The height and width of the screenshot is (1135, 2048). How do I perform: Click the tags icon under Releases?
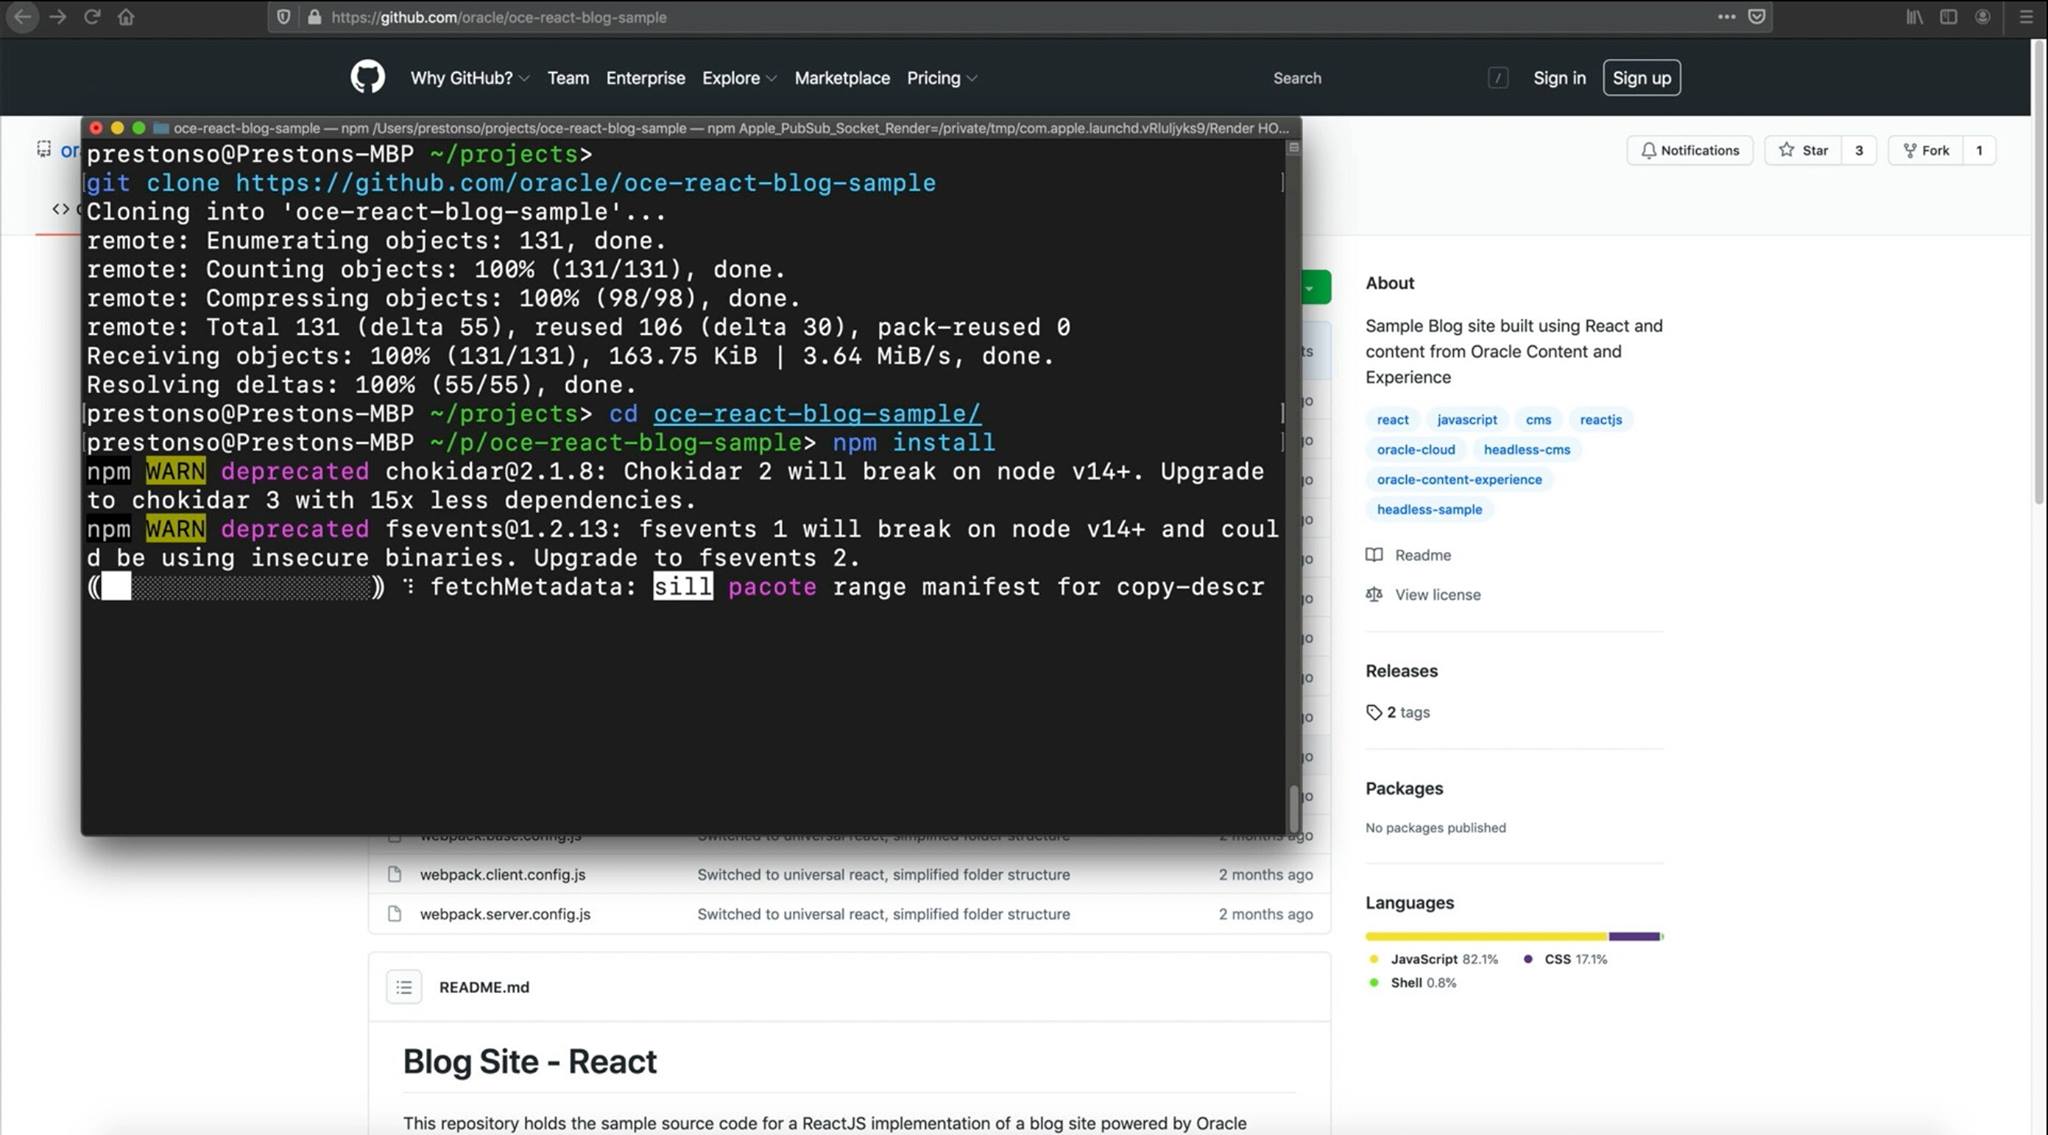click(1374, 712)
